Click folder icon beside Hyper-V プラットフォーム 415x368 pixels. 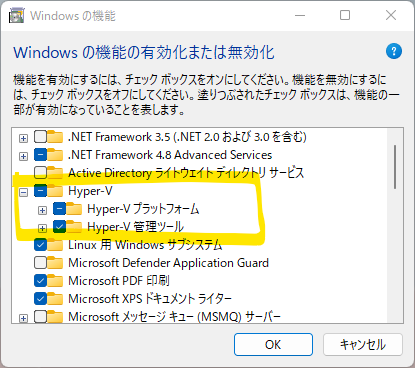[x=74, y=209]
